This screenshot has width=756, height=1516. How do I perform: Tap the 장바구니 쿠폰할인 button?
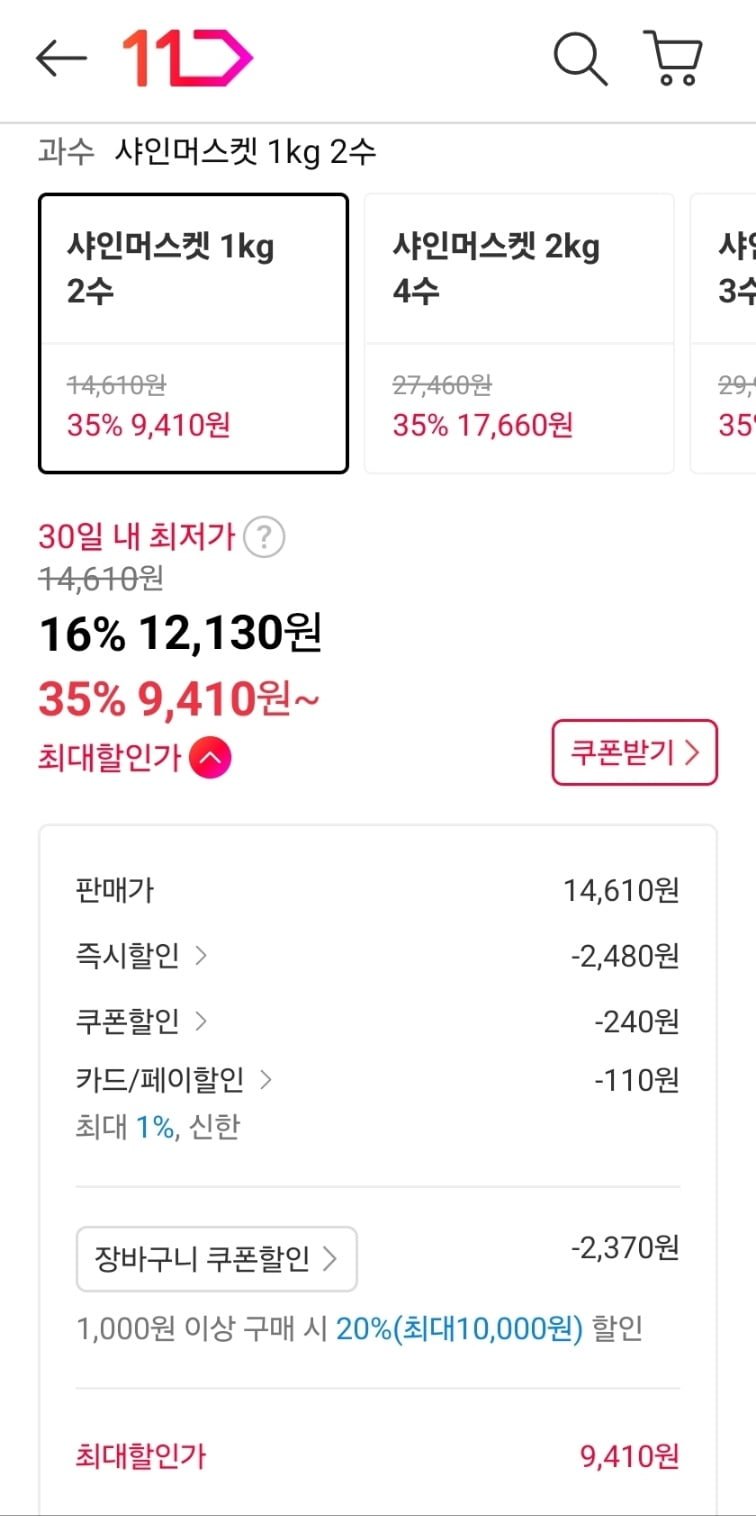click(216, 1258)
